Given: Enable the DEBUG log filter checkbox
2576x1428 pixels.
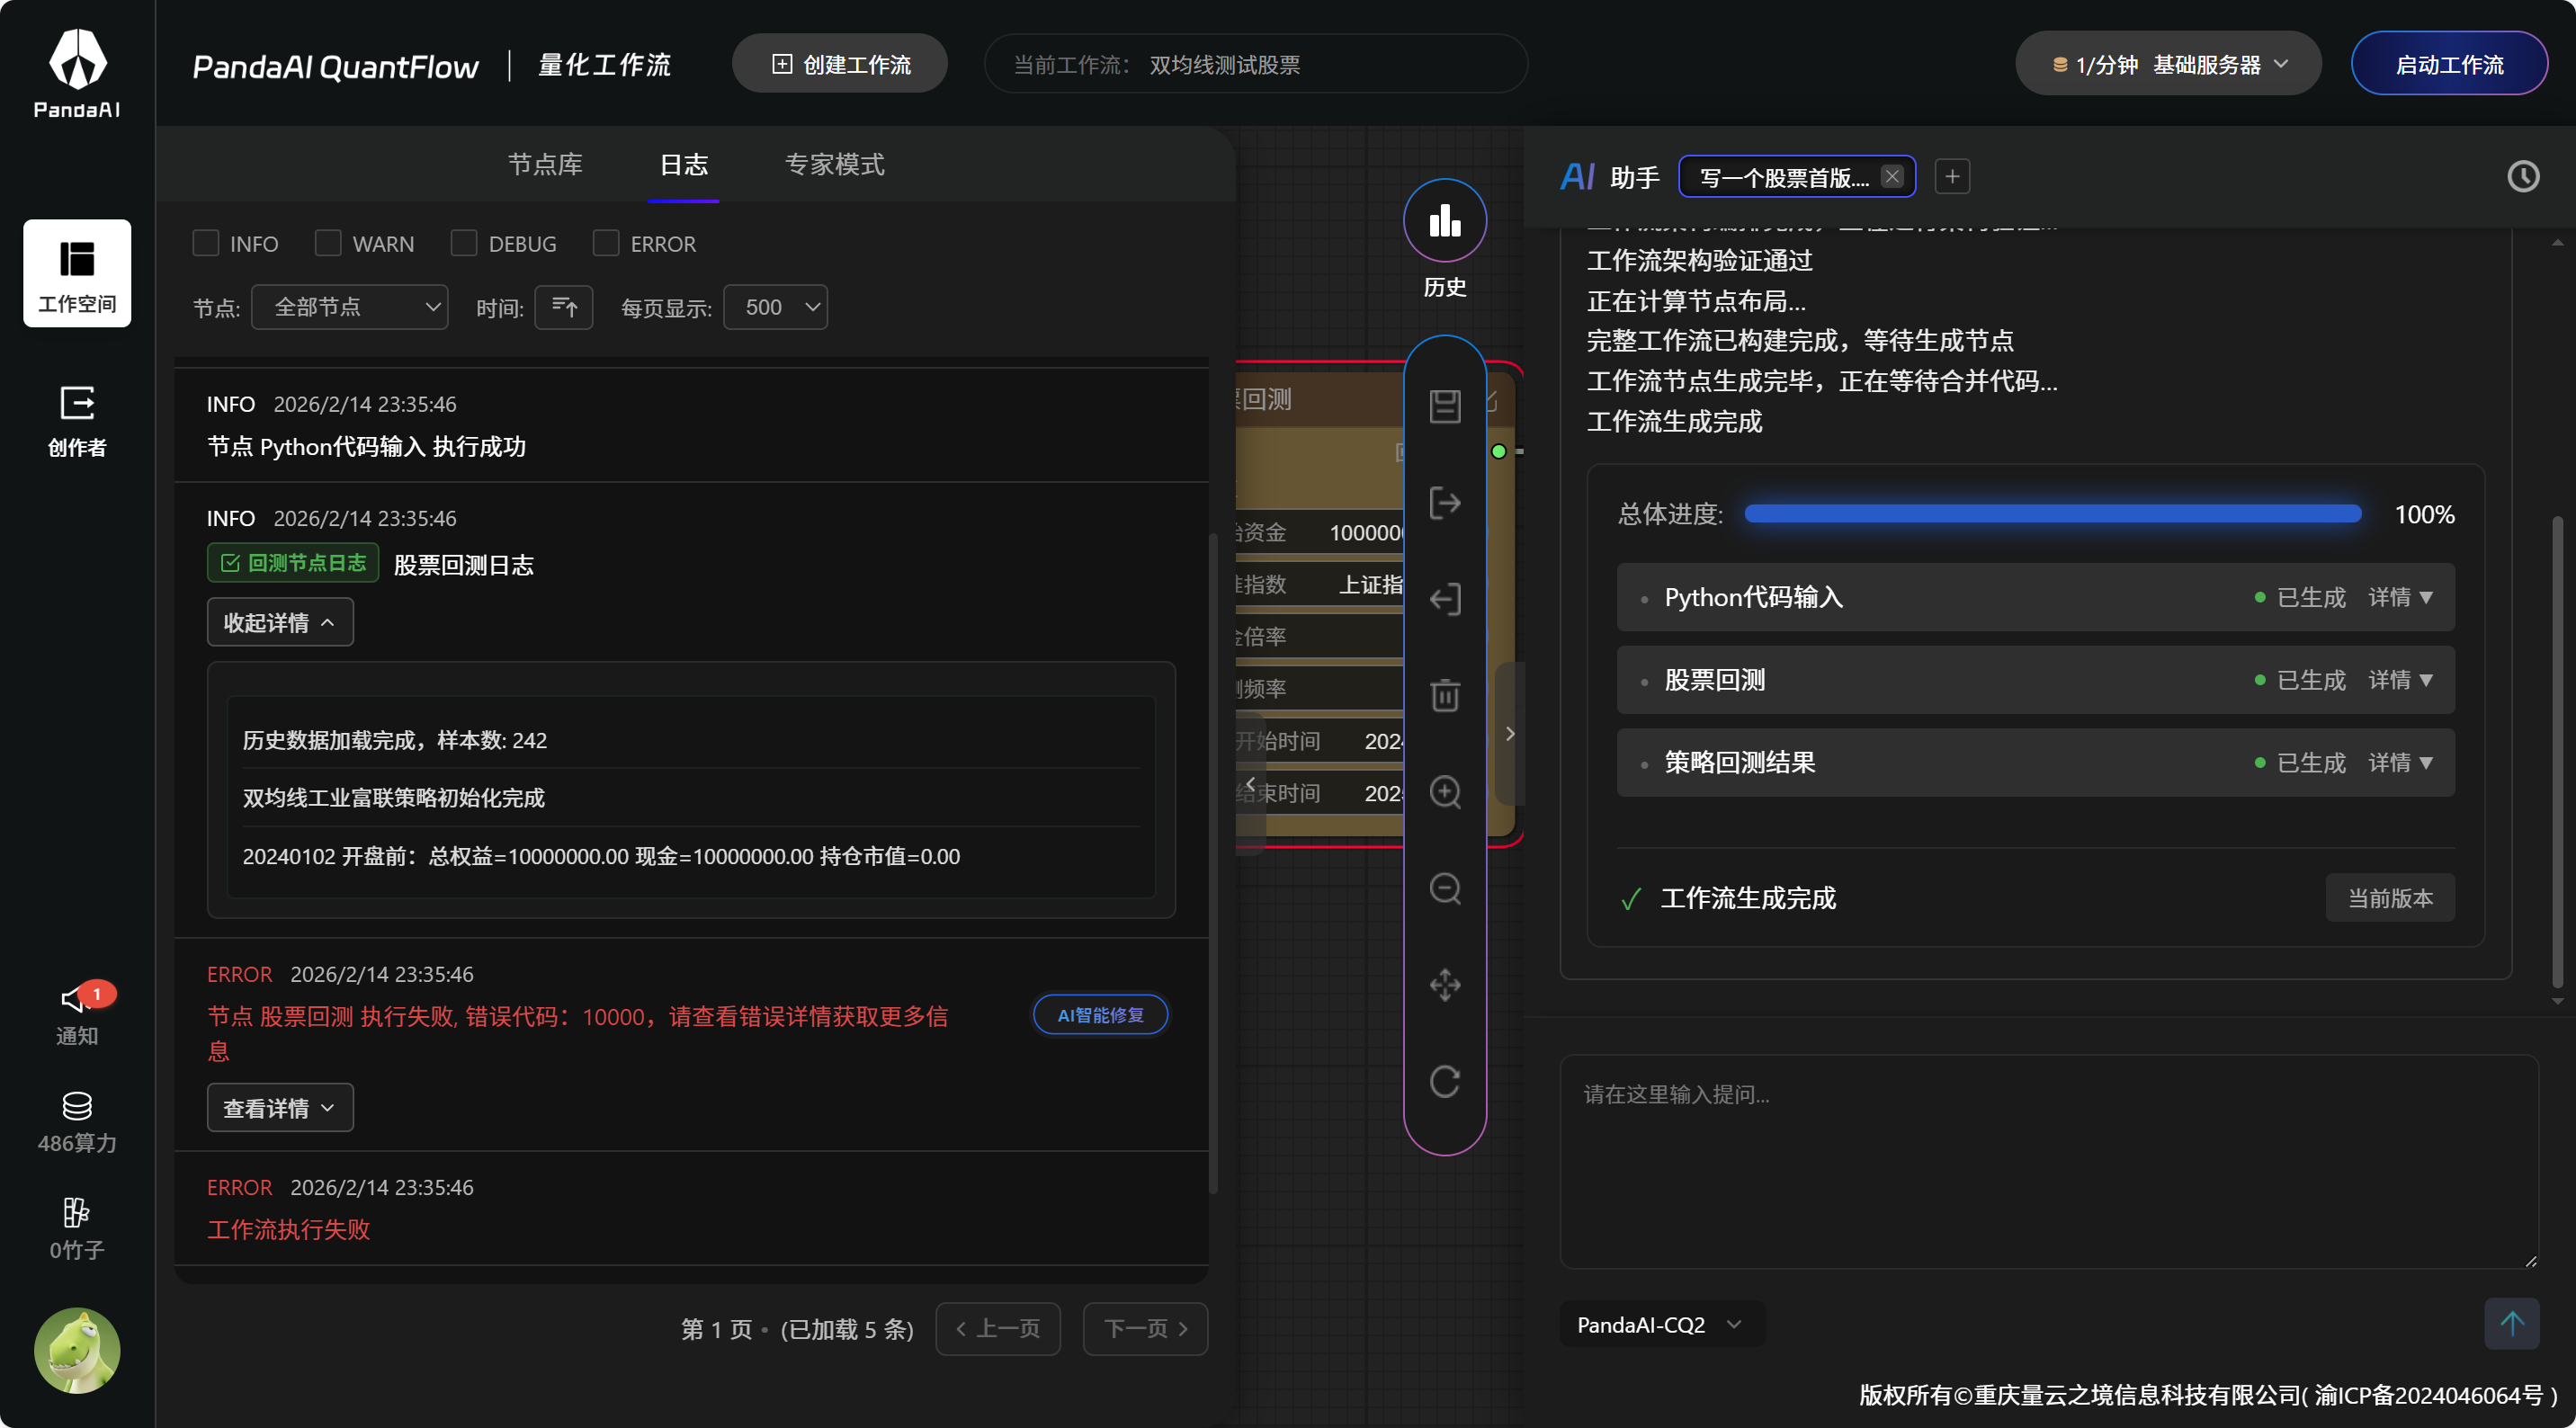Looking at the screenshot, I should click(x=464, y=243).
